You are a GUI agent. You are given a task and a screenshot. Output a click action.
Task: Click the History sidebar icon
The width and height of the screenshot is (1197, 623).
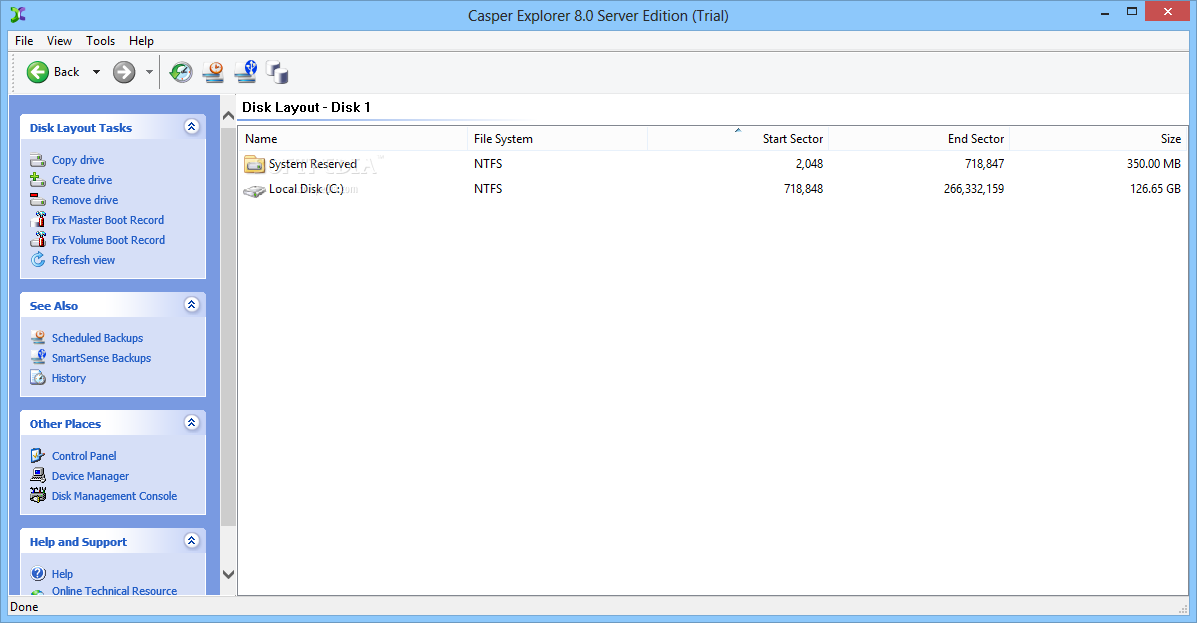[38, 377]
